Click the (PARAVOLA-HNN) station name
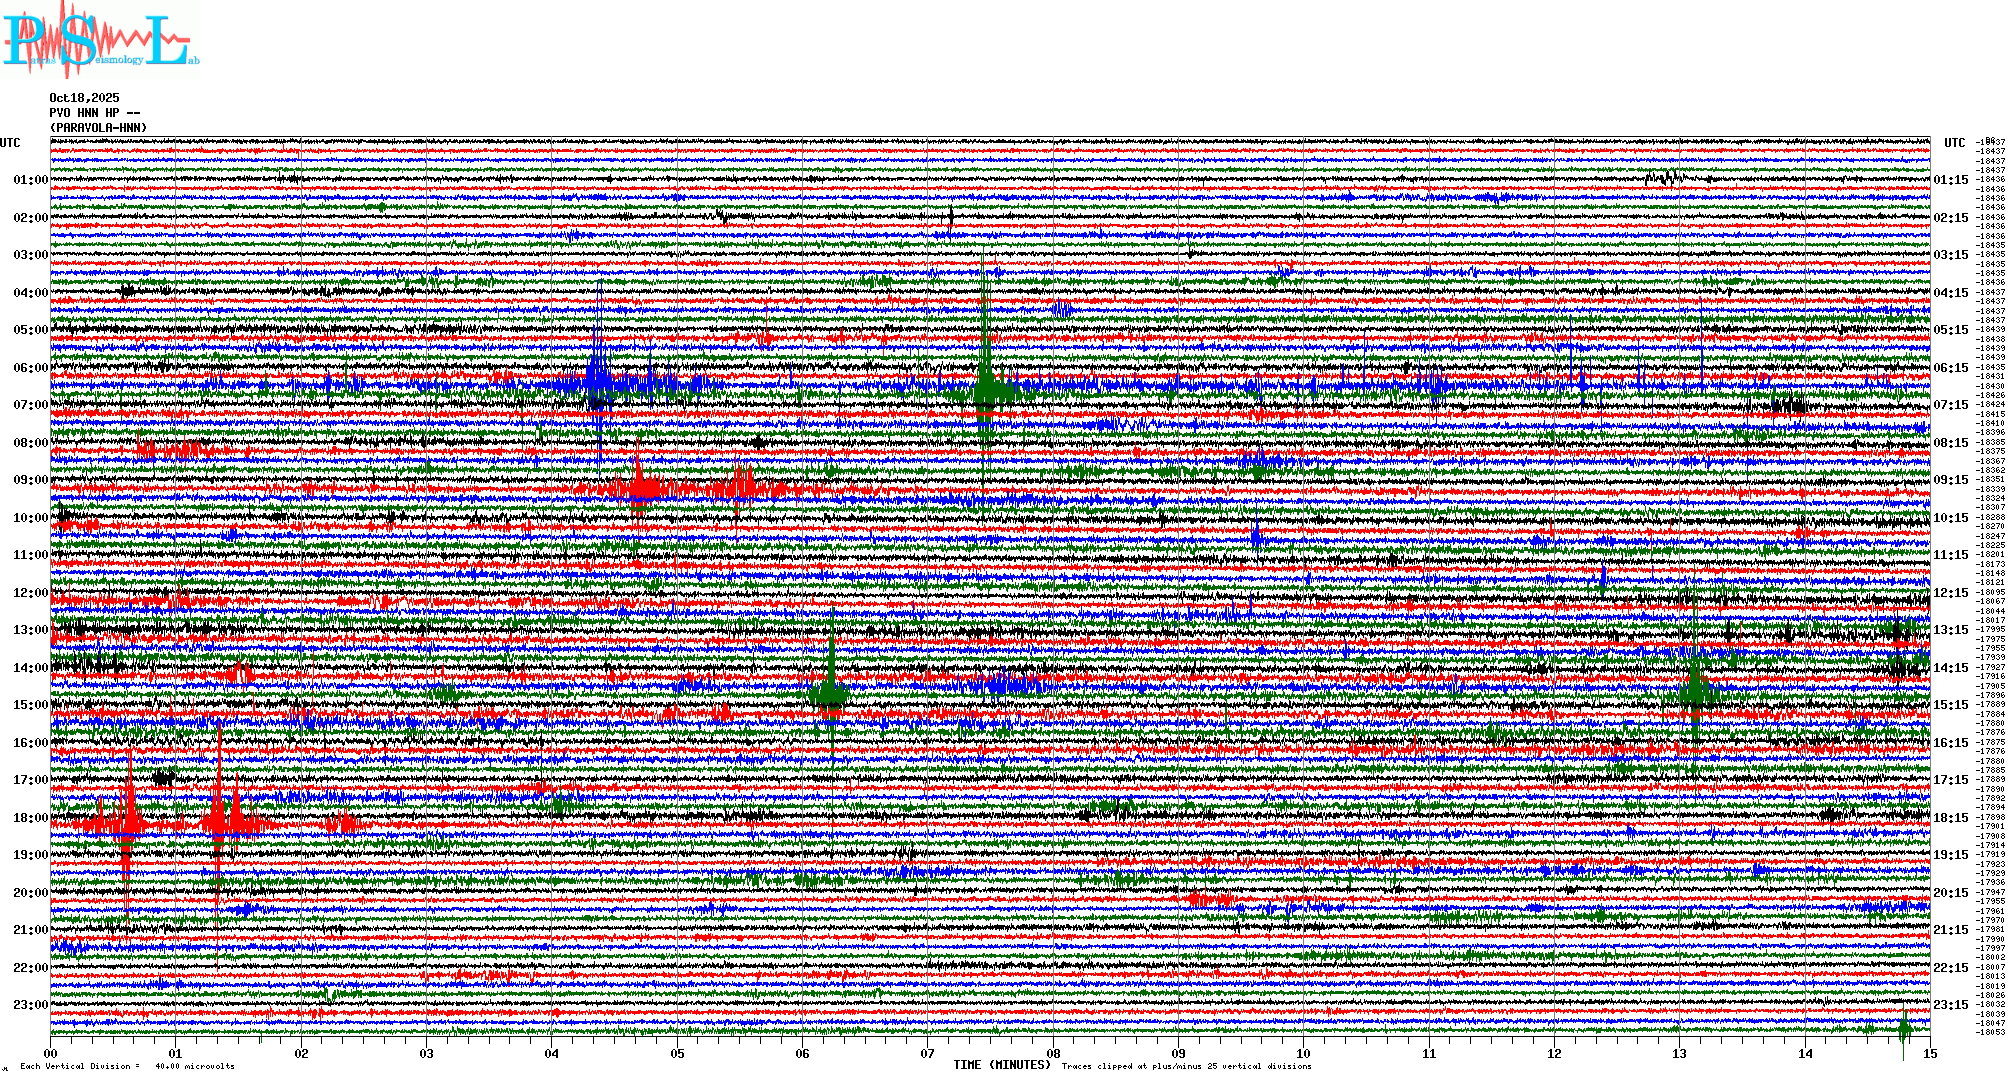 click(x=98, y=128)
